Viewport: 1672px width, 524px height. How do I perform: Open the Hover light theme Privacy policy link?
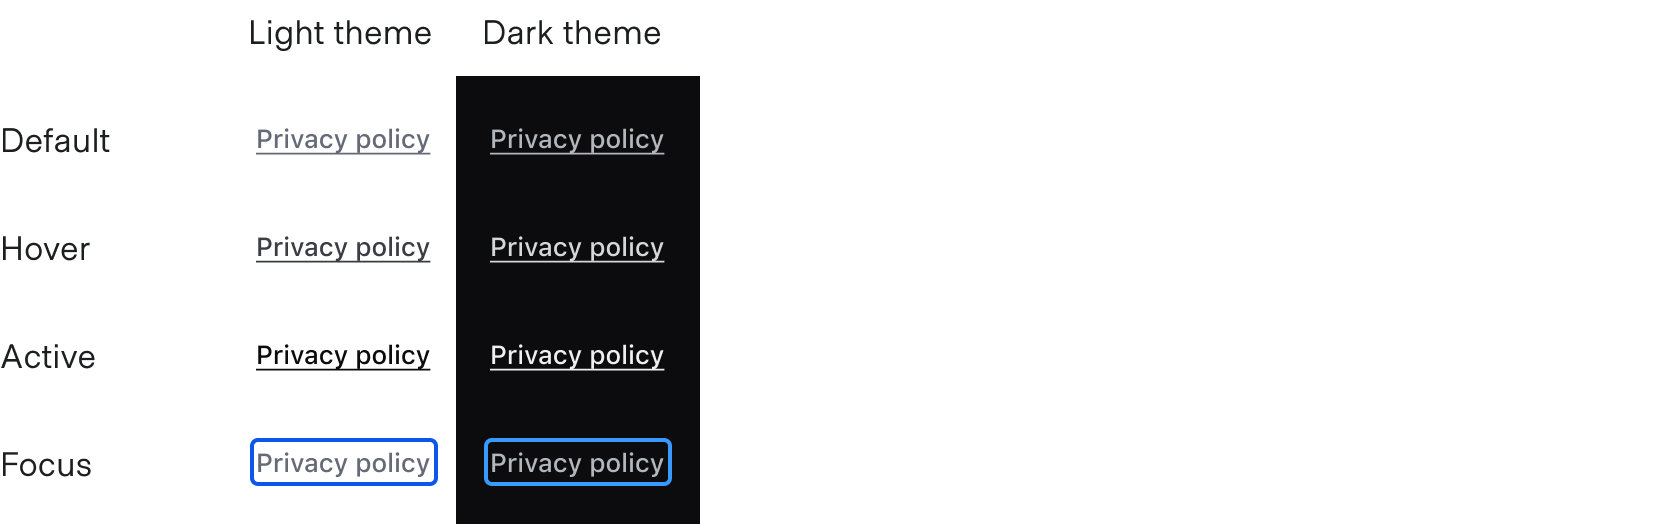point(343,247)
